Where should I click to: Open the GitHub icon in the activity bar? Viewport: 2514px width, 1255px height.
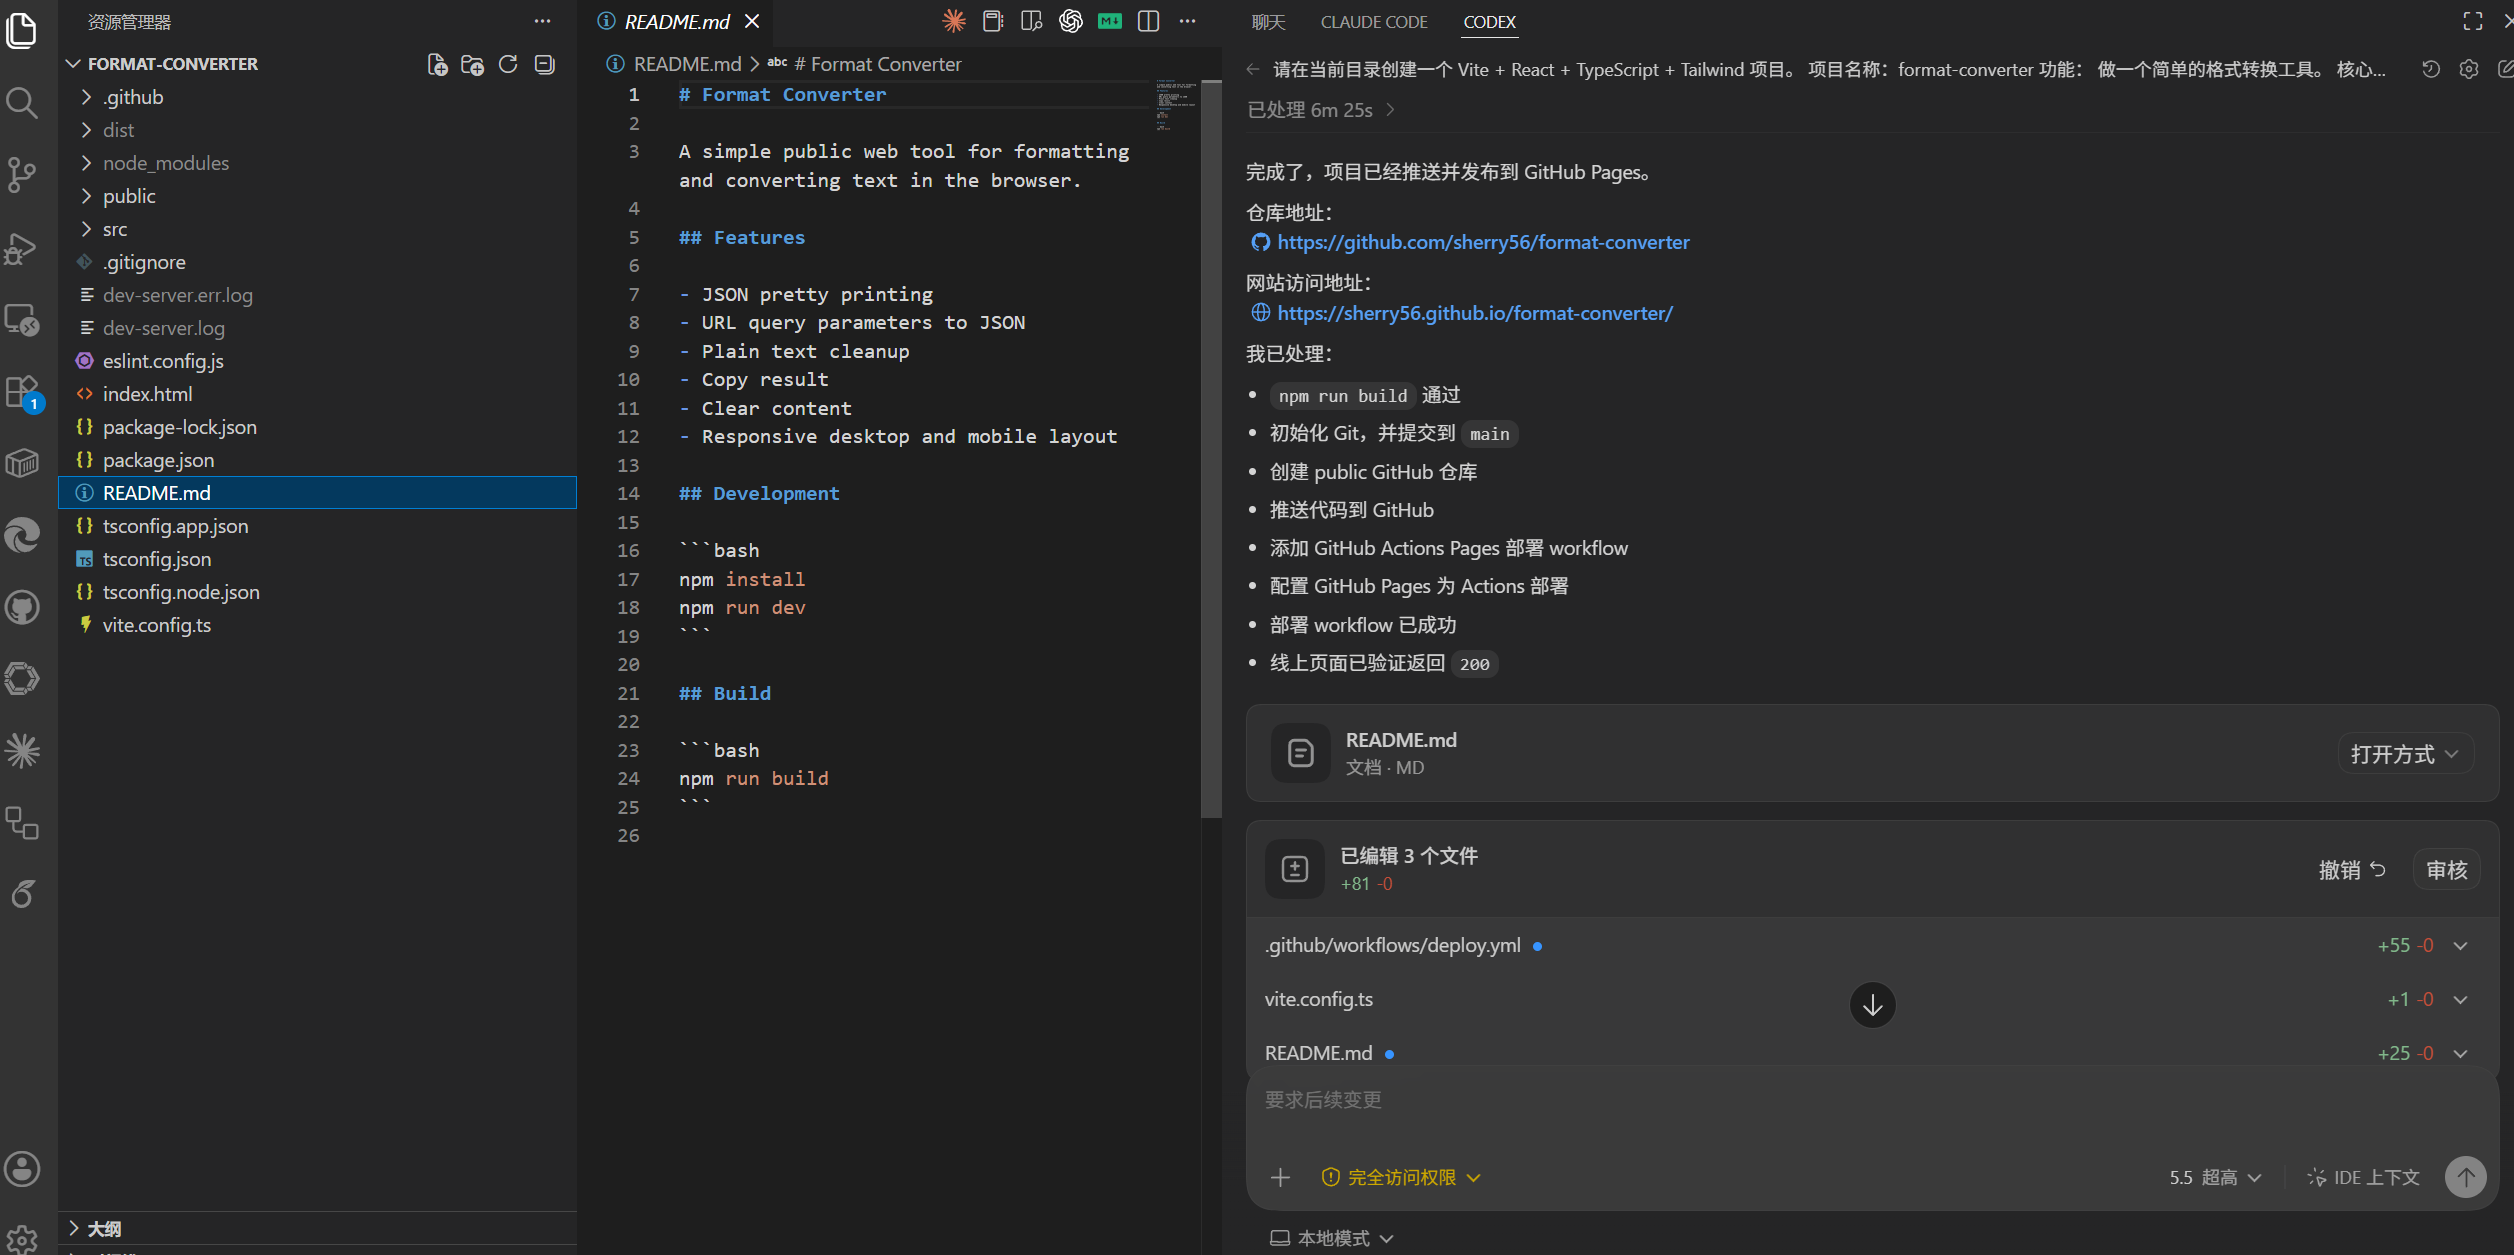(x=22, y=607)
